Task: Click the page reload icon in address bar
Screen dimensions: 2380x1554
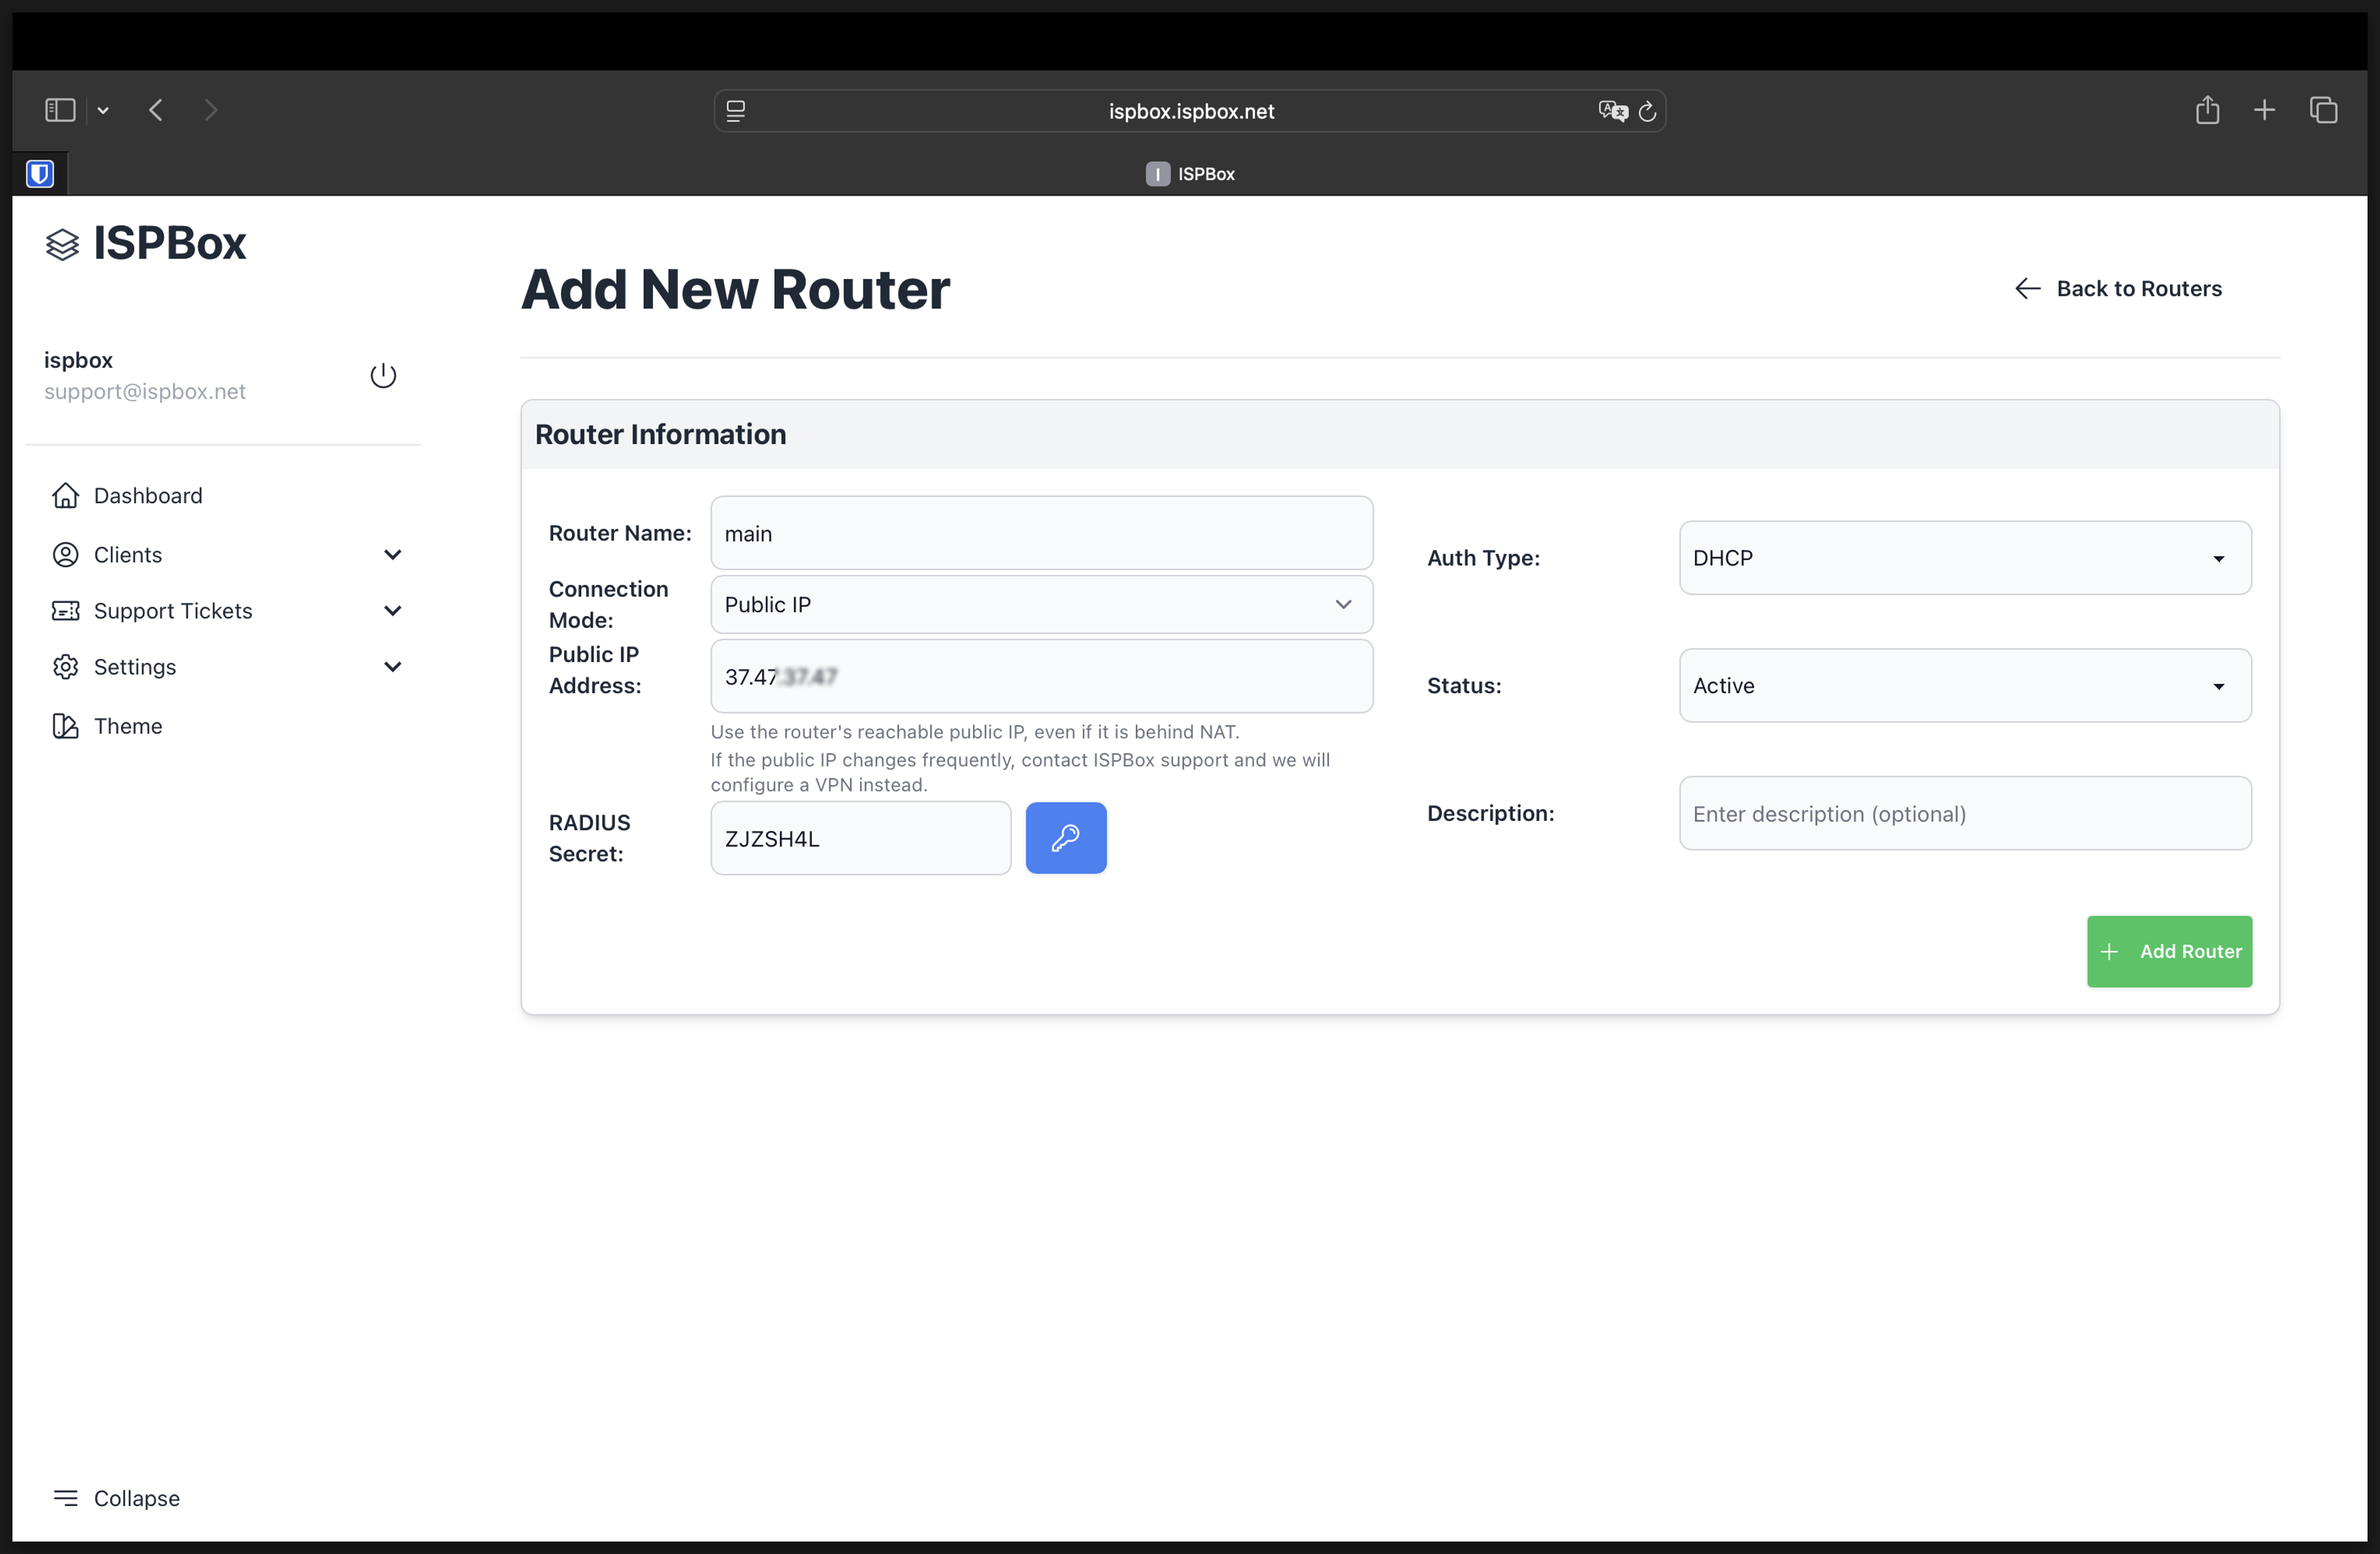Action: click(1647, 111)
